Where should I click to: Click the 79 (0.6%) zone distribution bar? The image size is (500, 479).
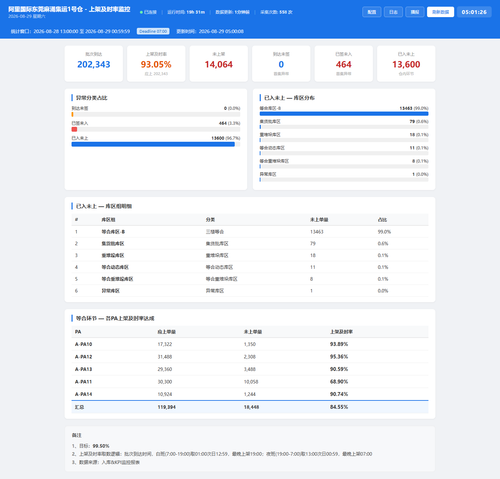click(344, 127)
